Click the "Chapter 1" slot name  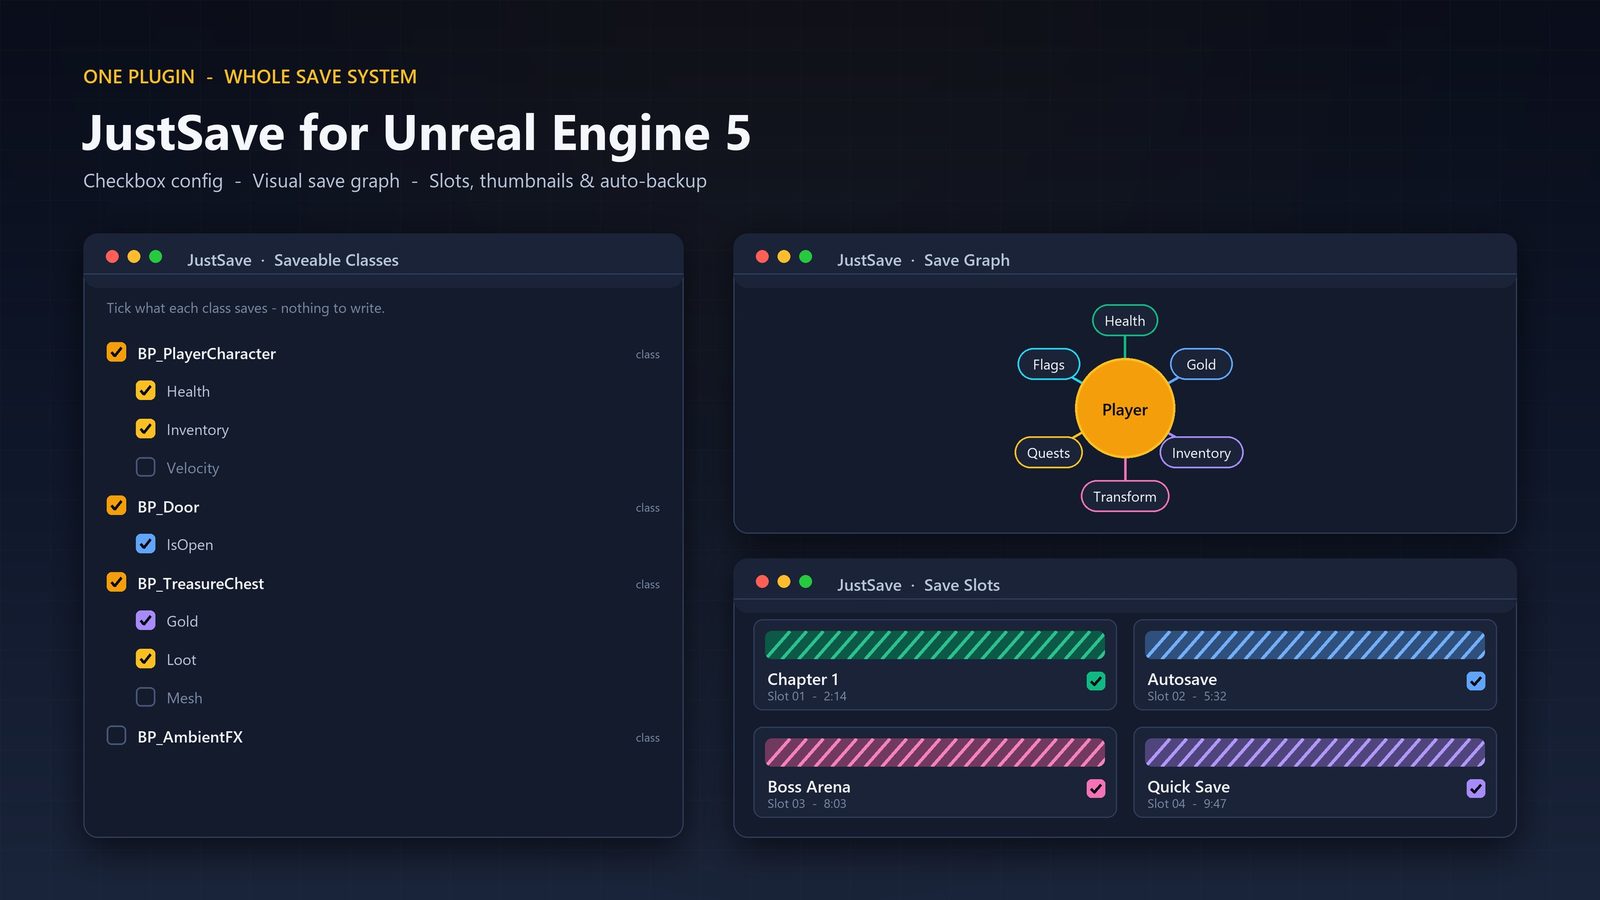(803, 679)
